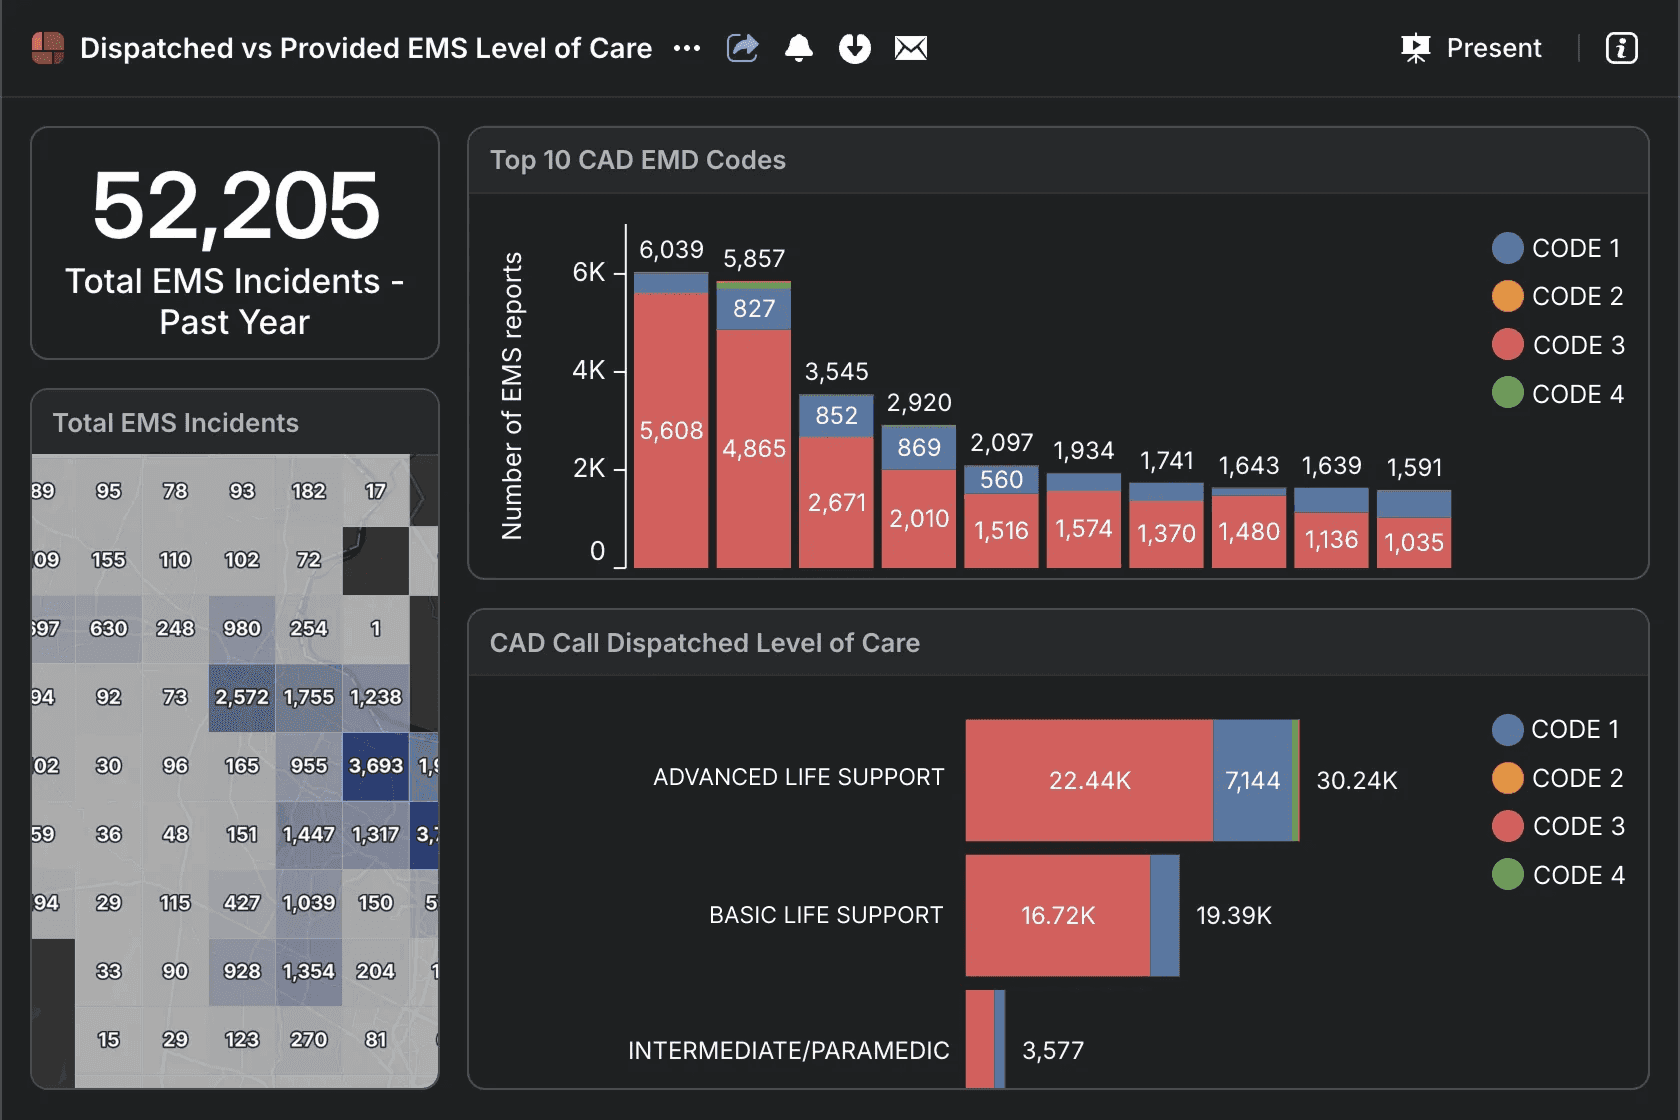Select the 3,693 incidents map cell
The height and width of the screenshot is (1120, 1680).
[x=375, y=766]
